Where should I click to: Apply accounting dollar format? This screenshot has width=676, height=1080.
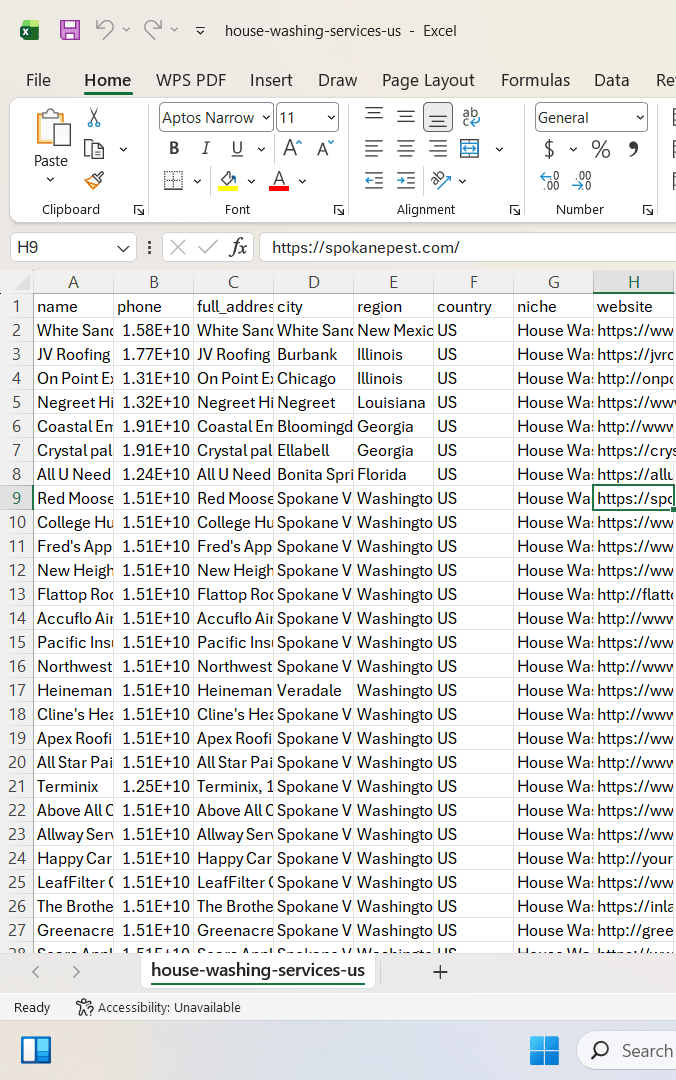click(x=549, y=149)
